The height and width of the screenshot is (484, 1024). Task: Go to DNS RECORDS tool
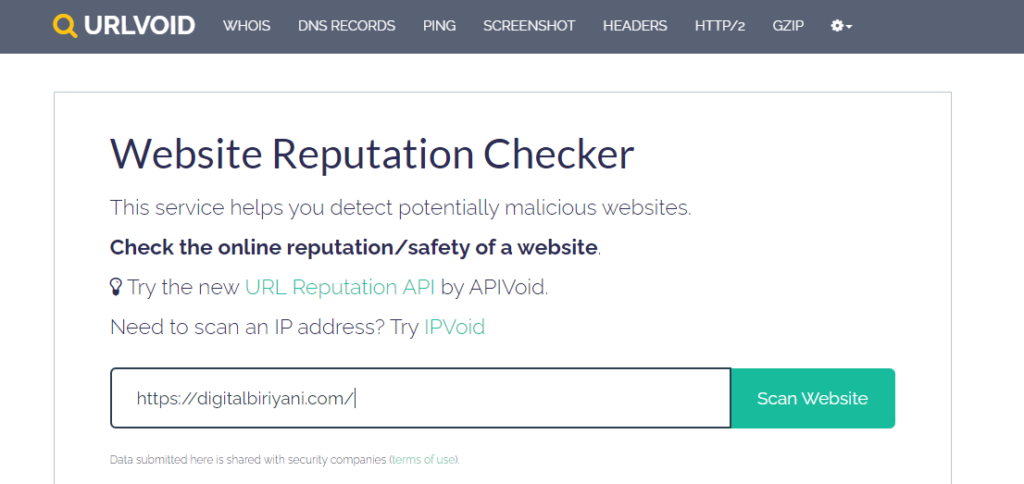coord(347,26)
